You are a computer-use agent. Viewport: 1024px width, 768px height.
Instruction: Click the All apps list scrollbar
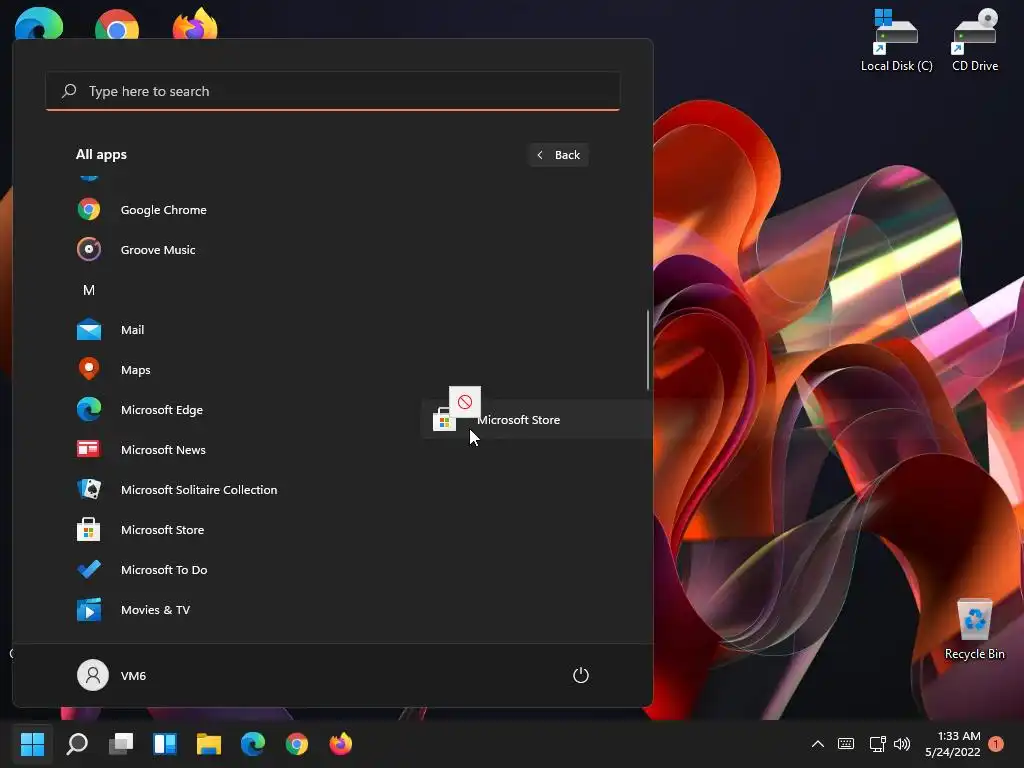[x=648, y=349]
